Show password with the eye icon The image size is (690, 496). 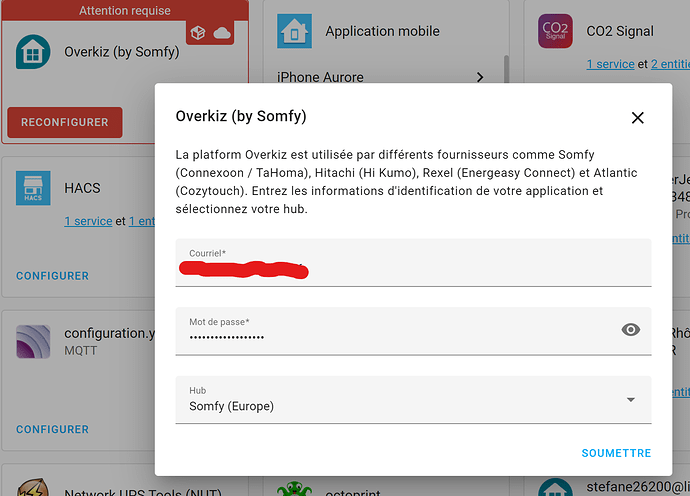click(x=630, y=329)
